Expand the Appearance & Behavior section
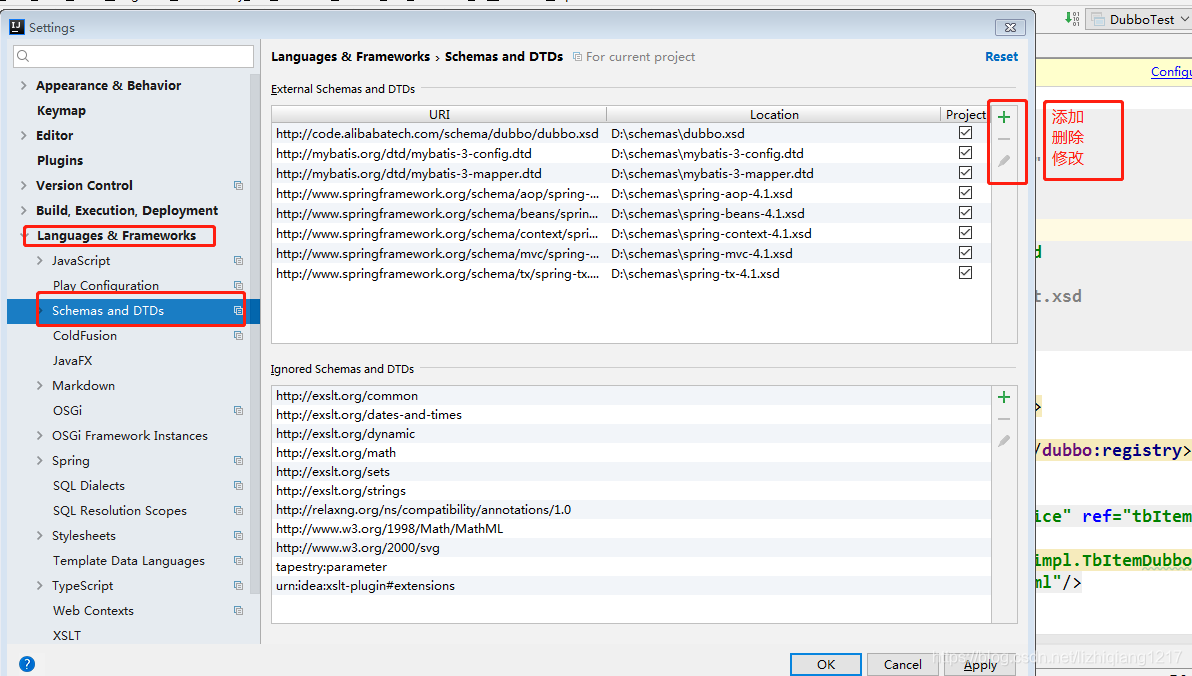The image size is (1192, 676). point(24,85)
